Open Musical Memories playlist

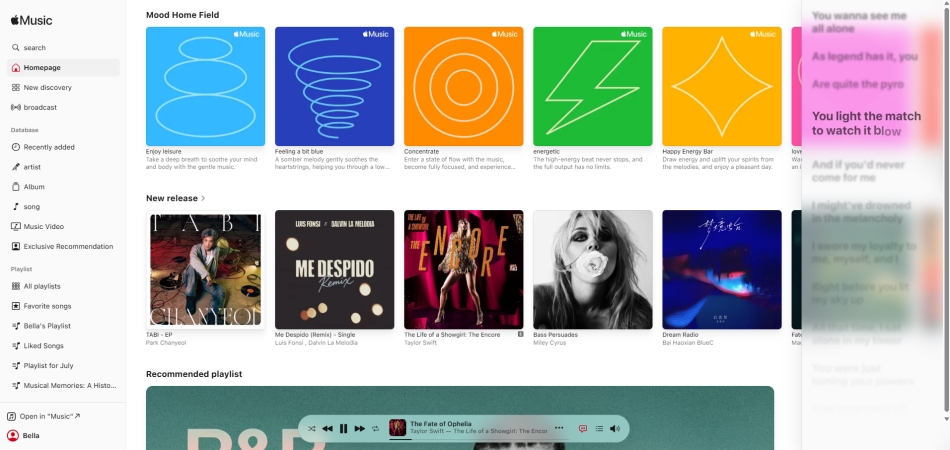coord(63,385)
